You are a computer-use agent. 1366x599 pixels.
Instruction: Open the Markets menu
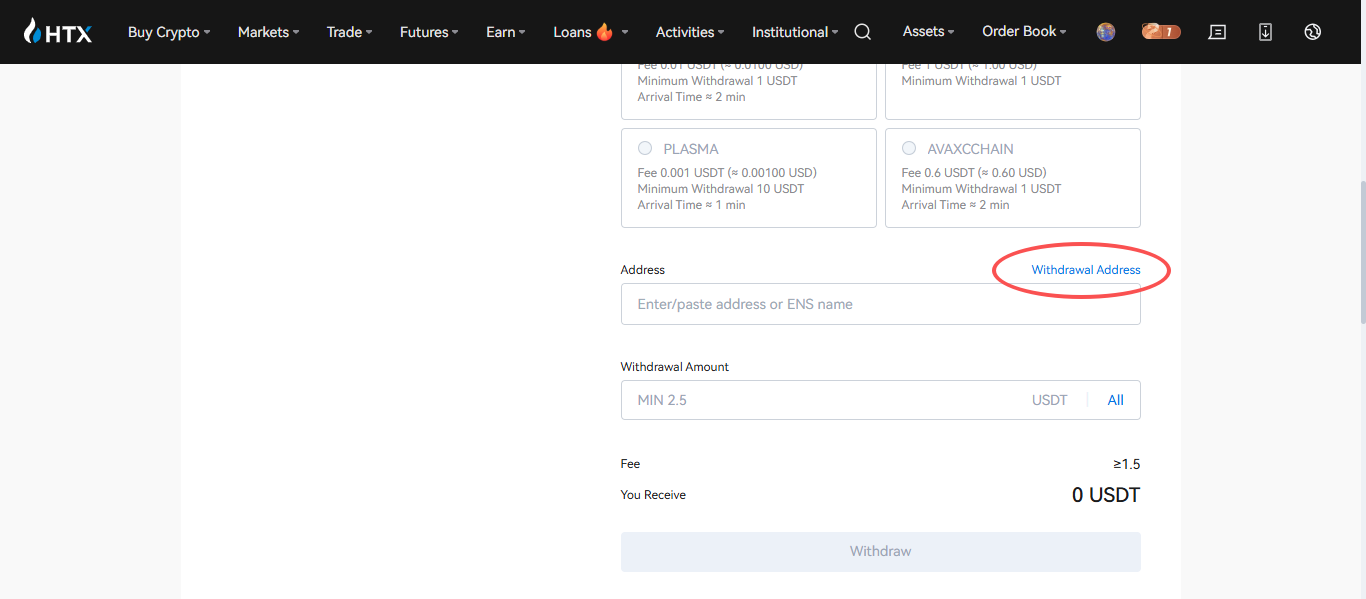268,32
